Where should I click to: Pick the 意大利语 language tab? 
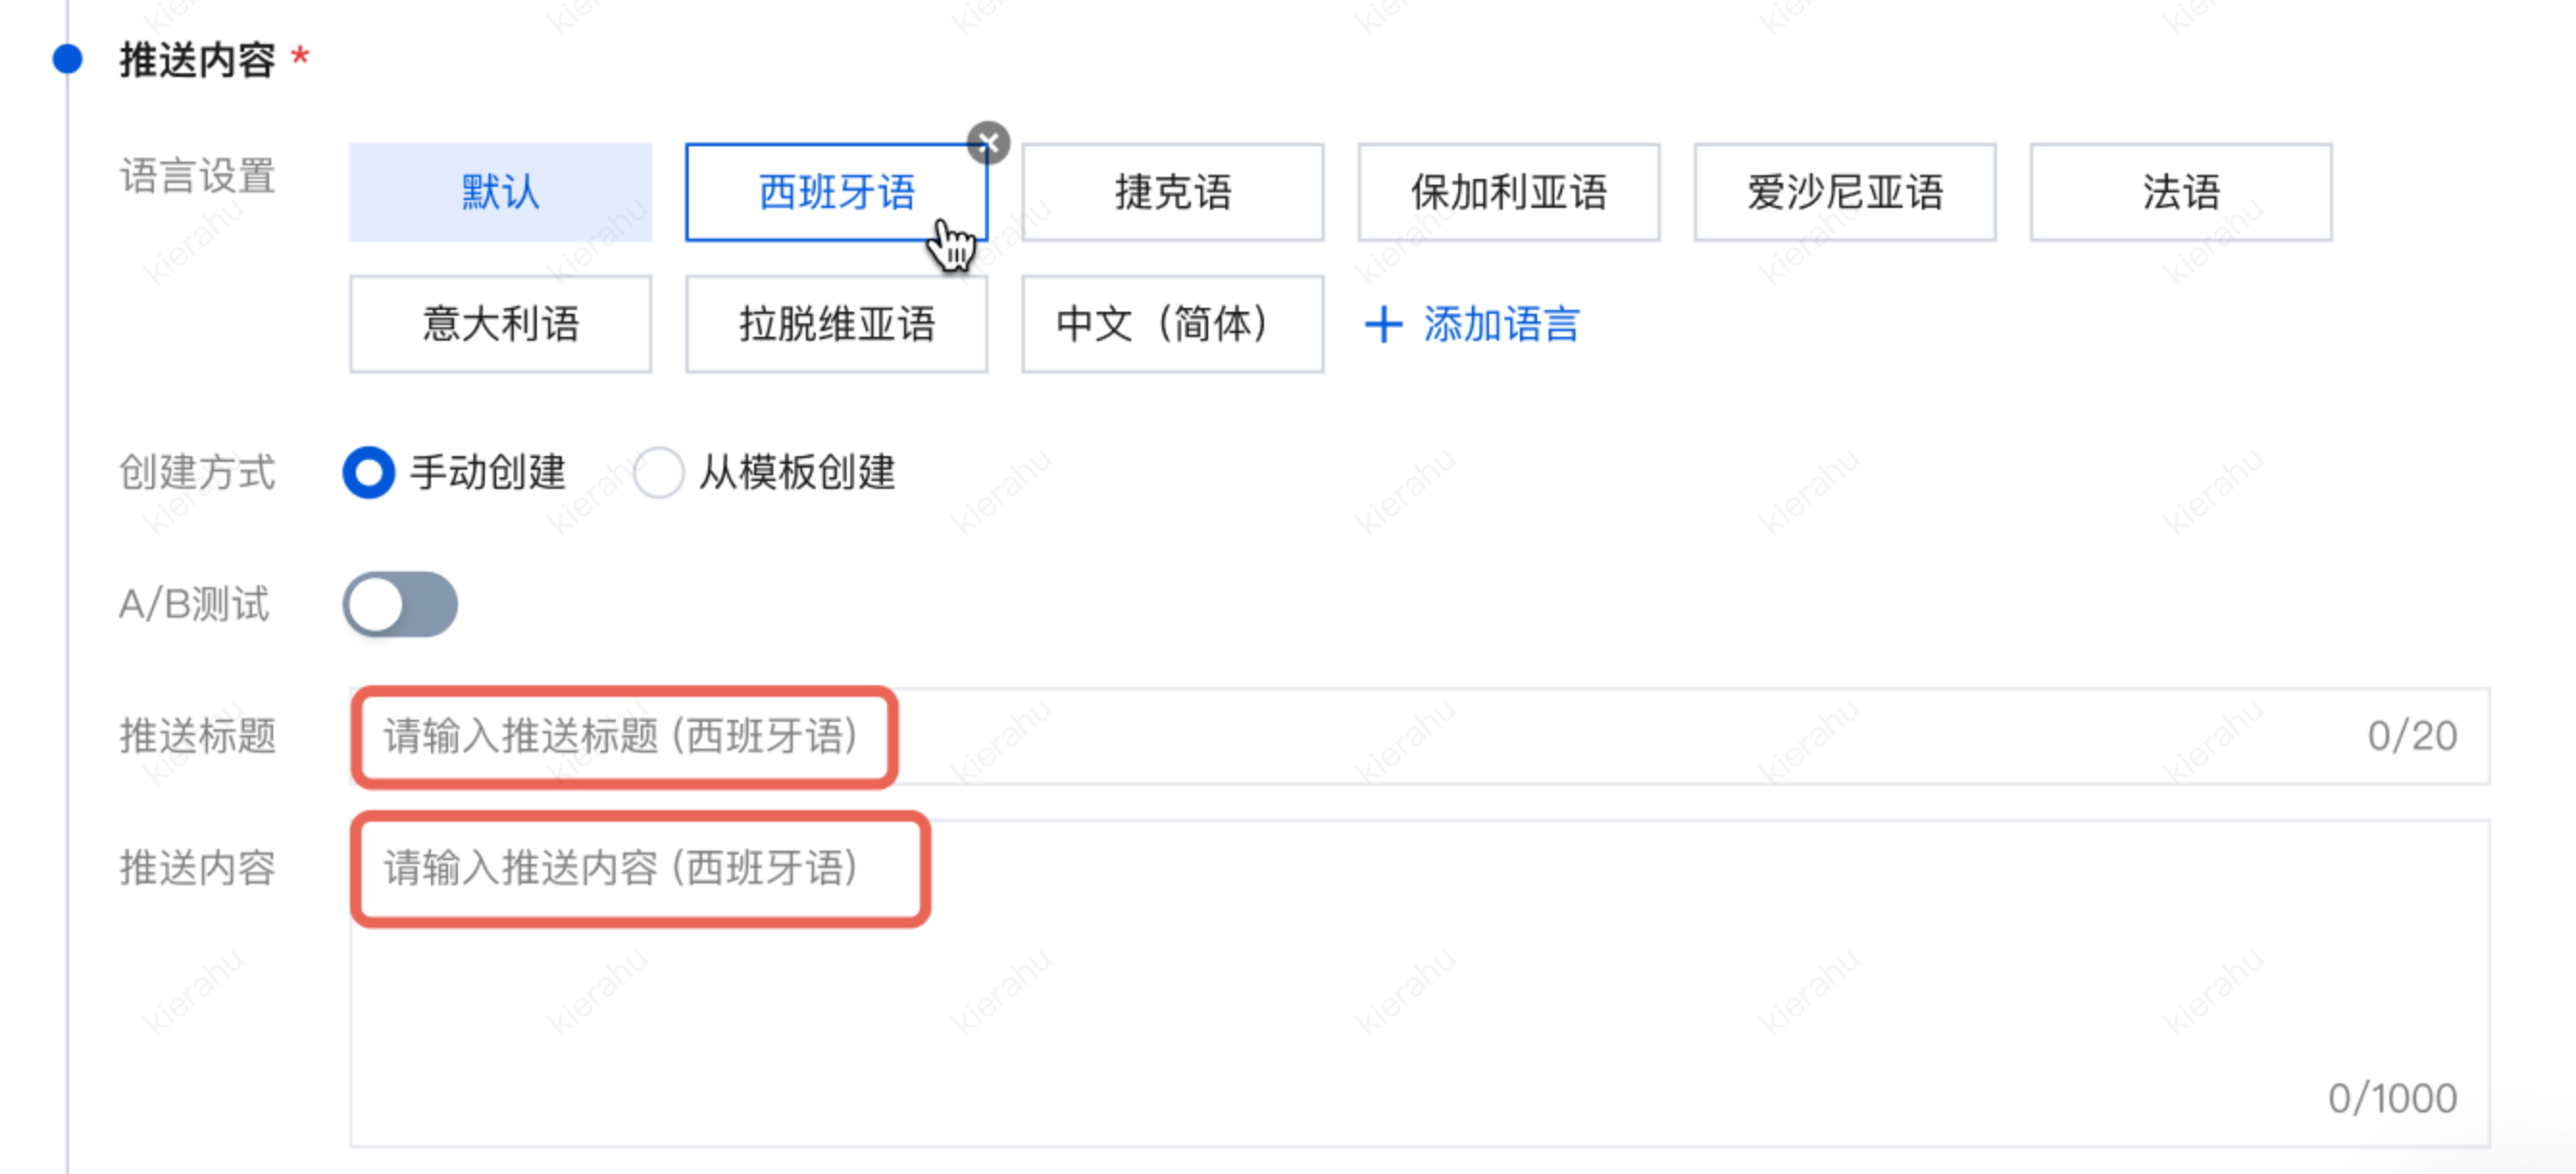[x=500, y=324]
